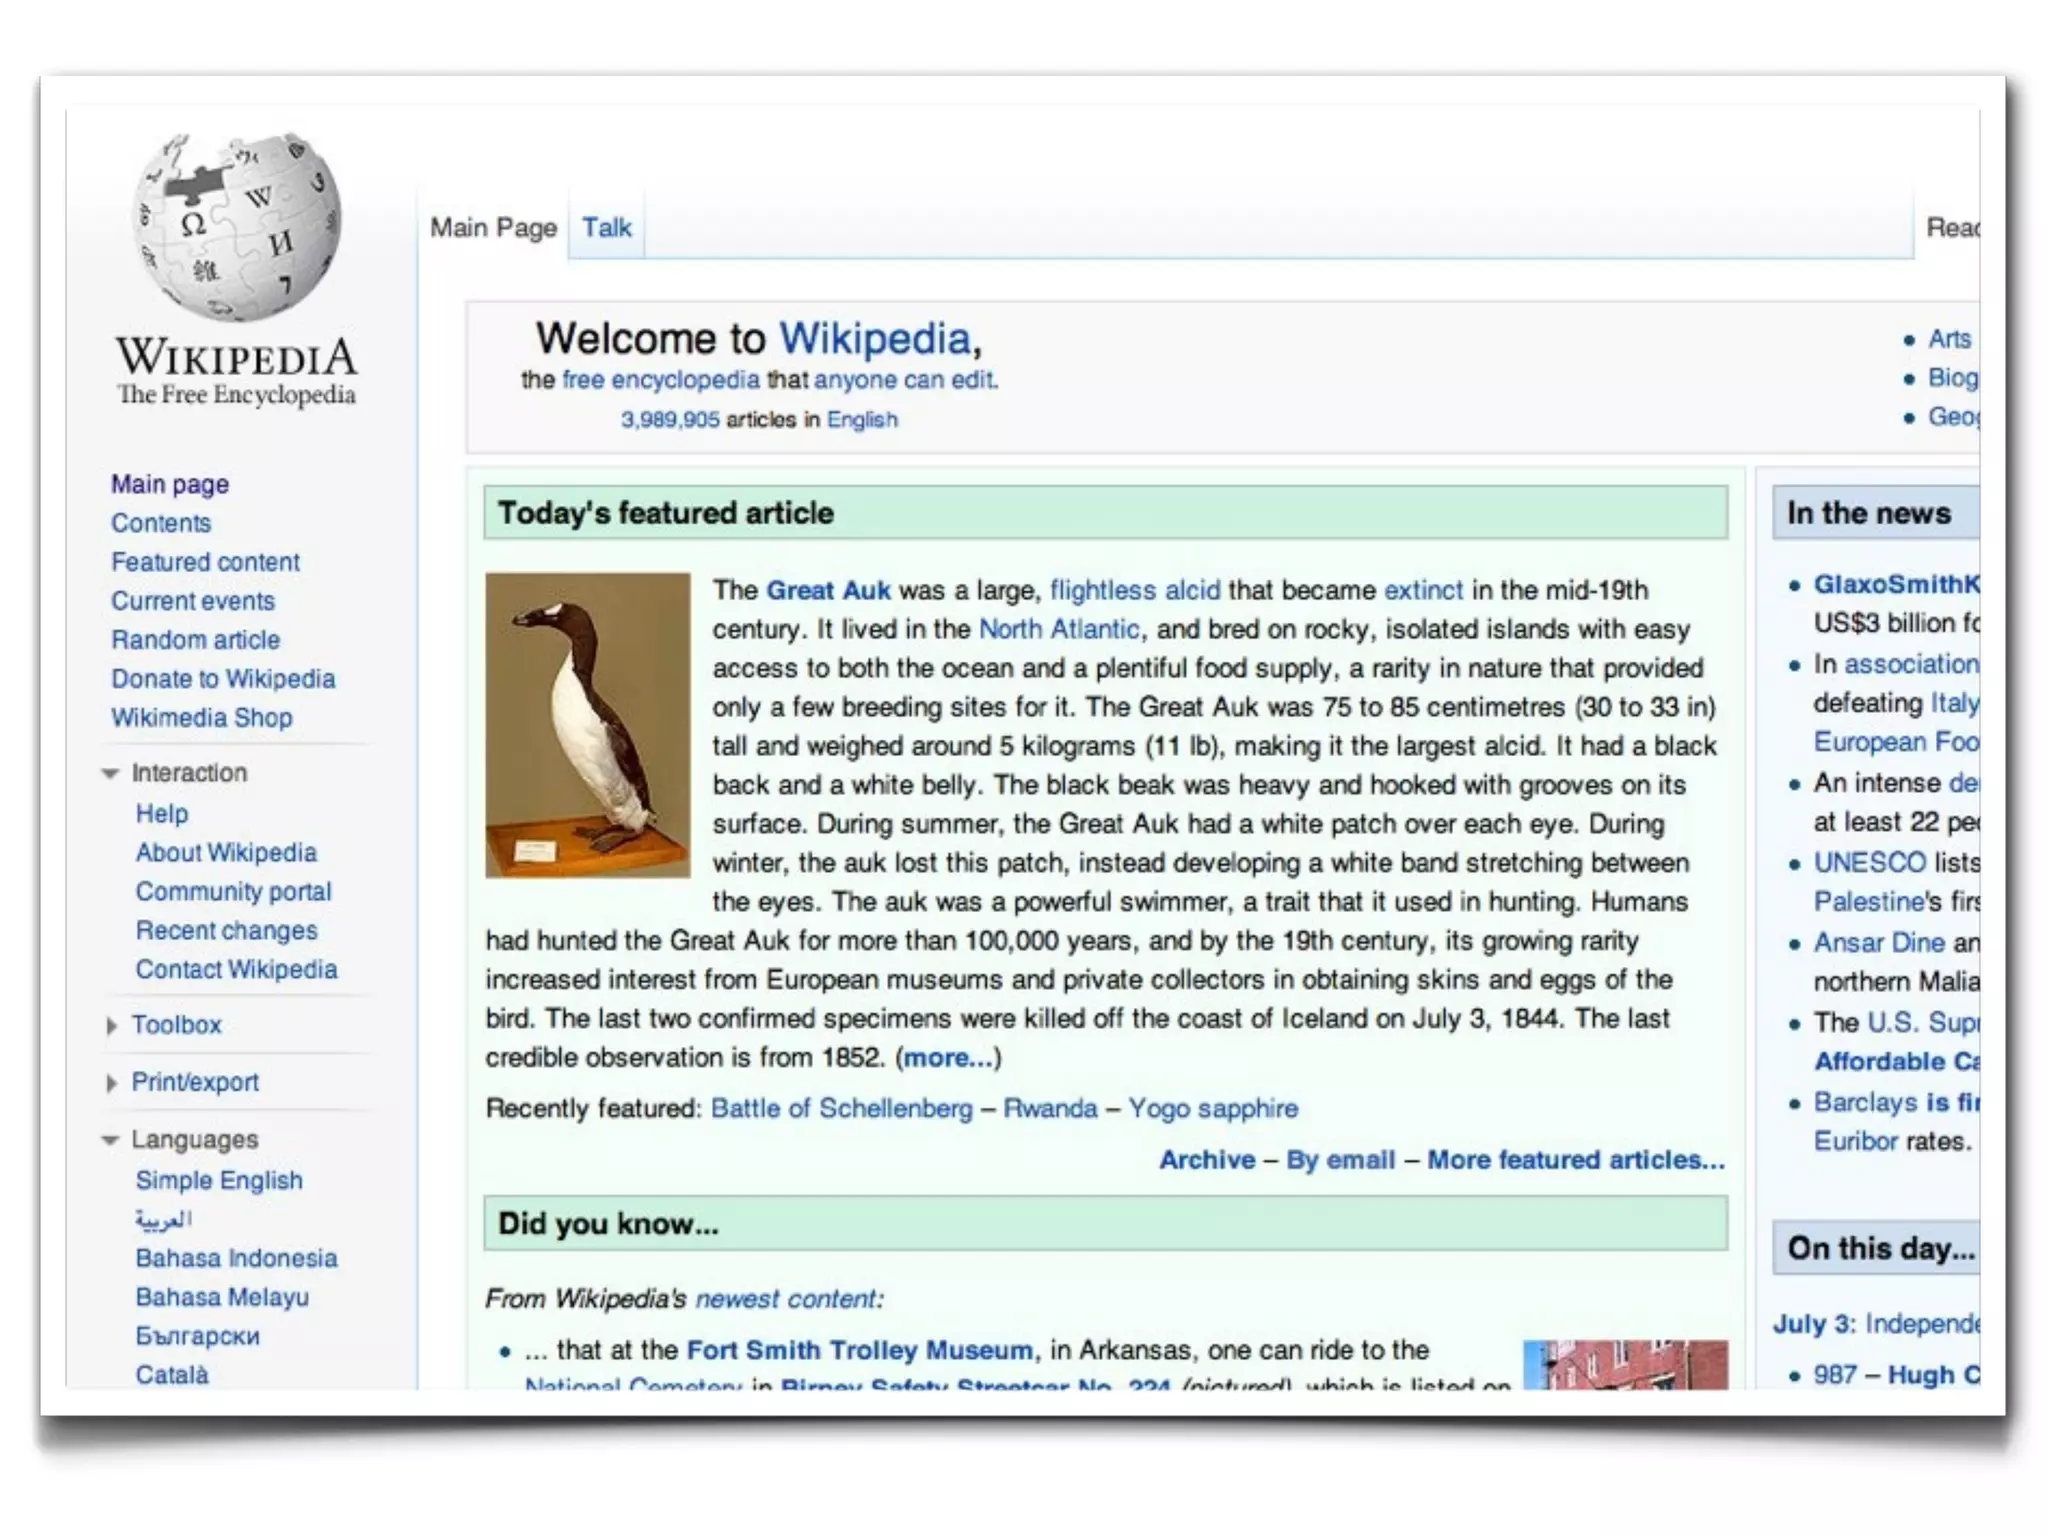Click the Wikipedia globe logo

[x=237, y=228]
